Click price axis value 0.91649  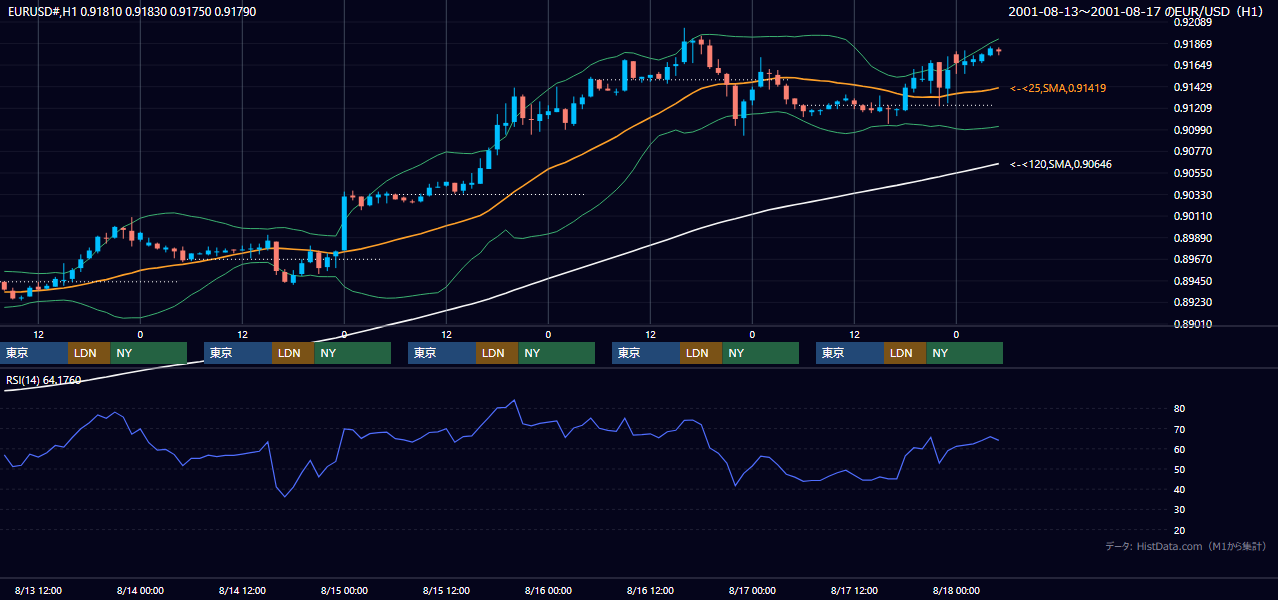tap(1192, 66)
